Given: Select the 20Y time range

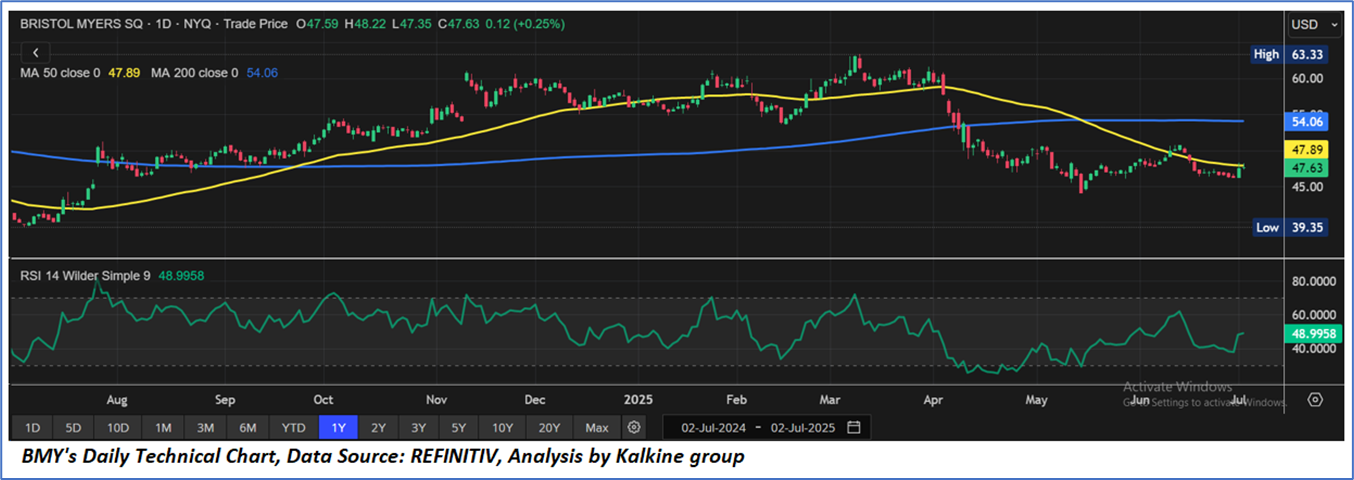Looking at the screenshot, I should point(549,428).
